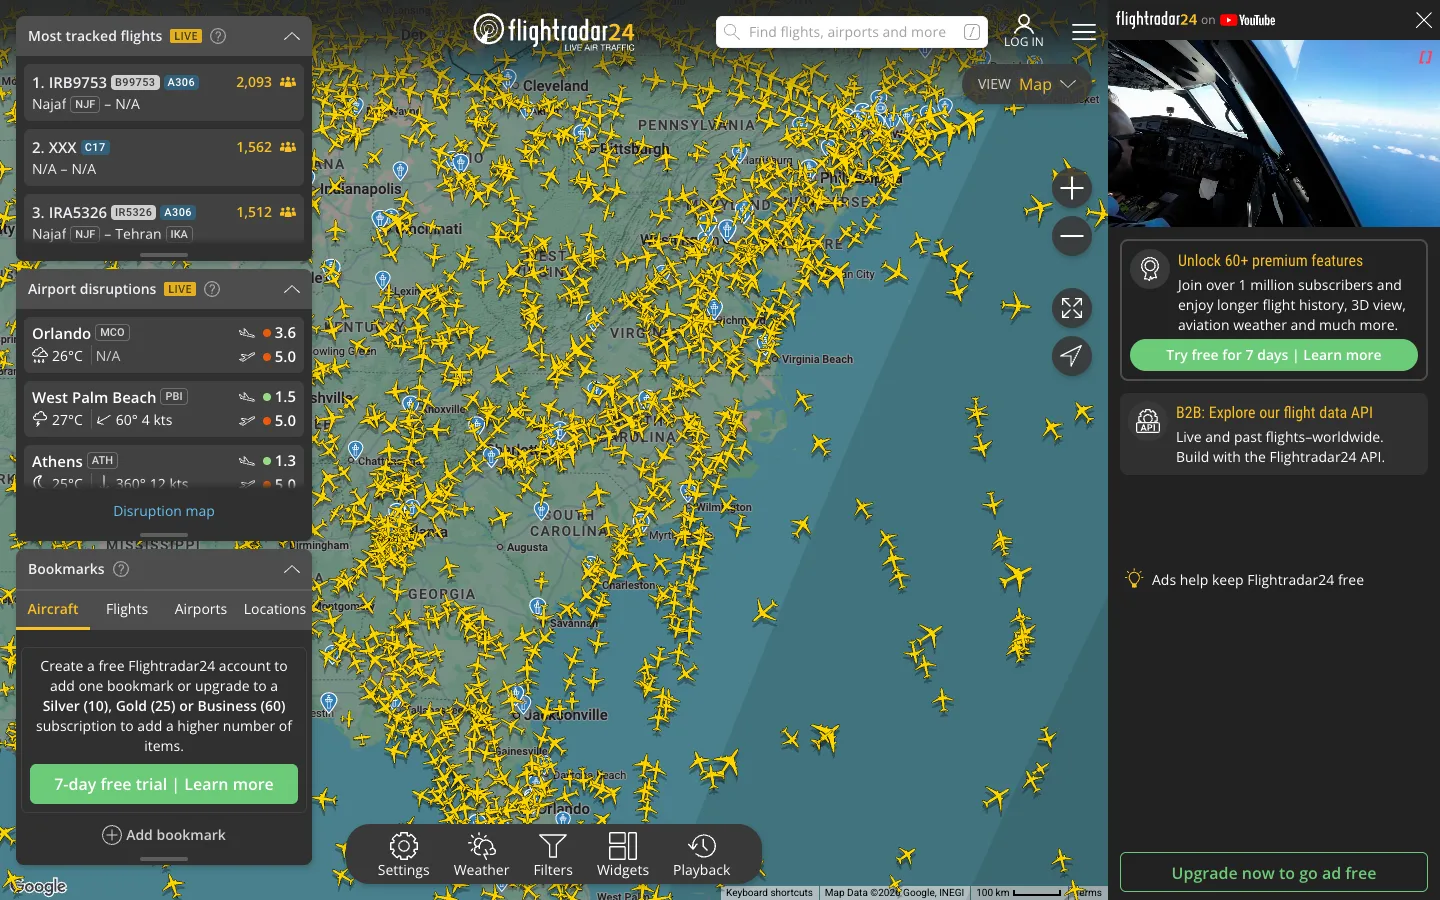Click the plus icon beside Add bookmark

[x=112, y=835]
